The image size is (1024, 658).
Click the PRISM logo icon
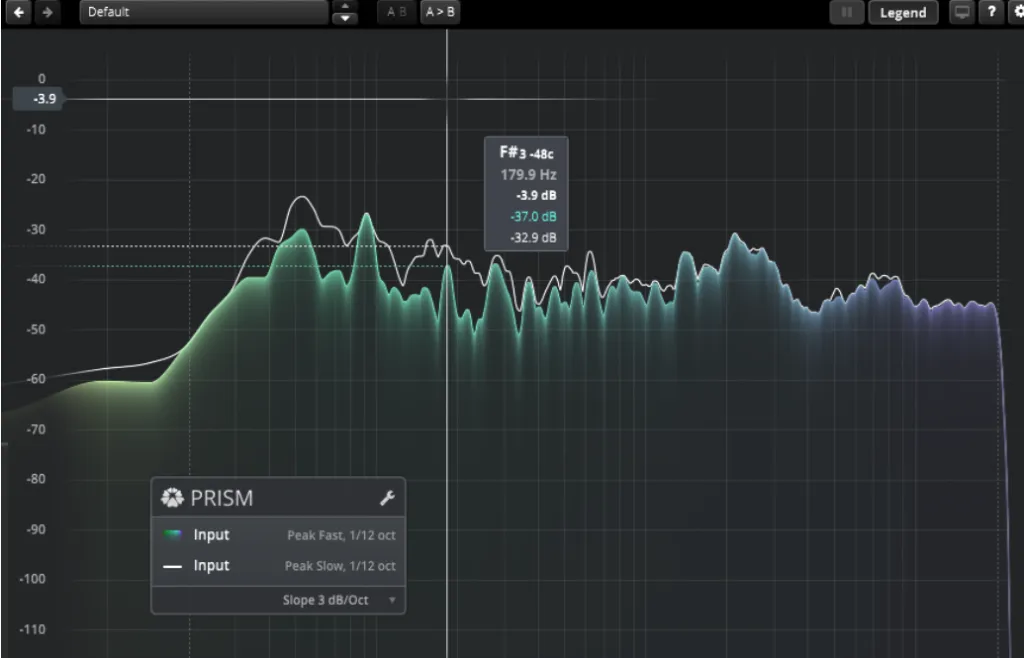172,498
